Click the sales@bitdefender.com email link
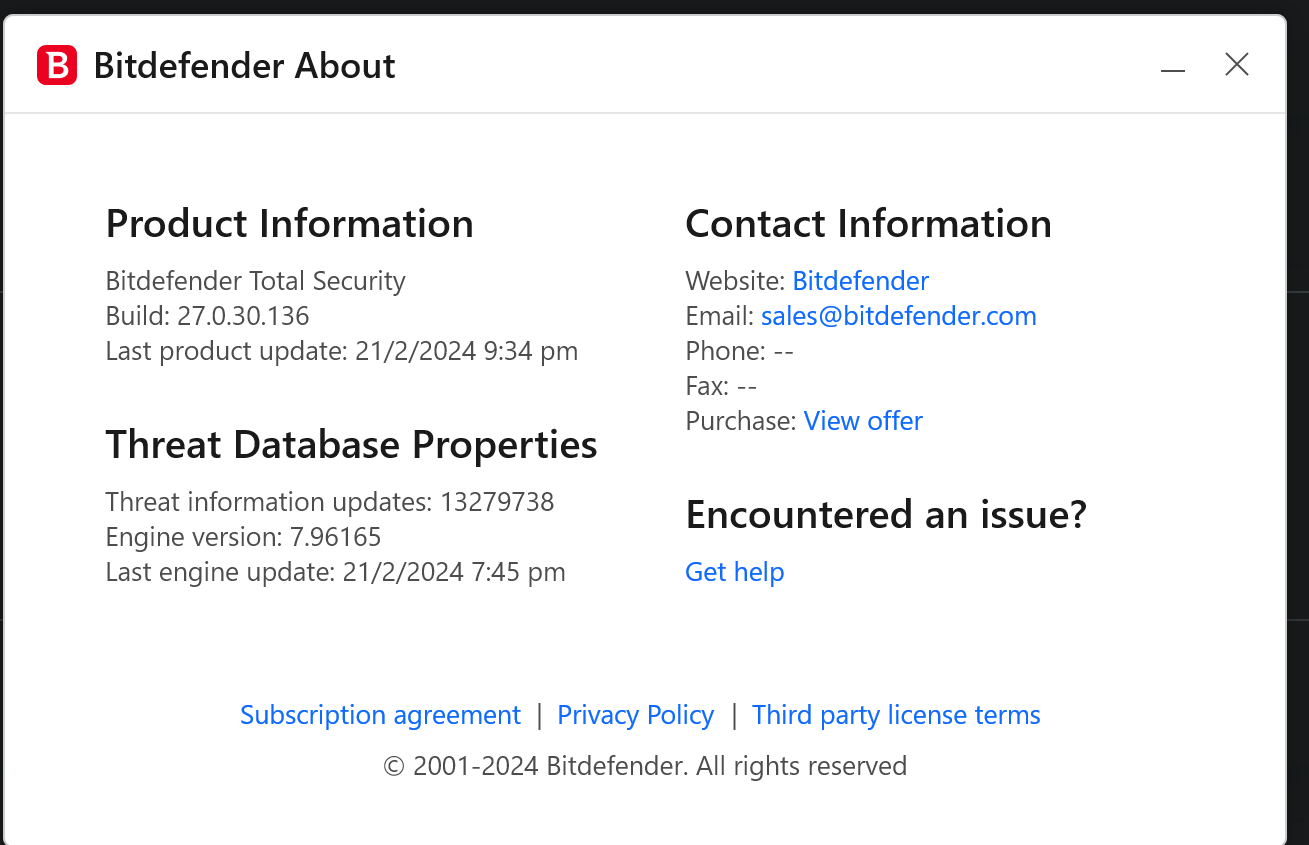Viewport: 1309px width, 845px height. coord(898,316)
